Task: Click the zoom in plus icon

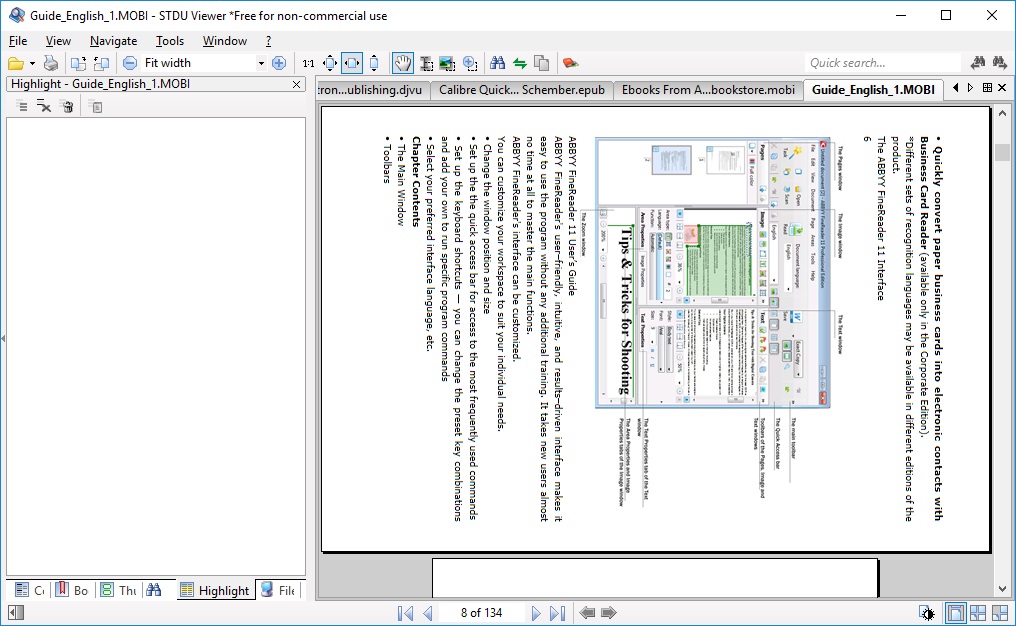Action: [278, 62]
